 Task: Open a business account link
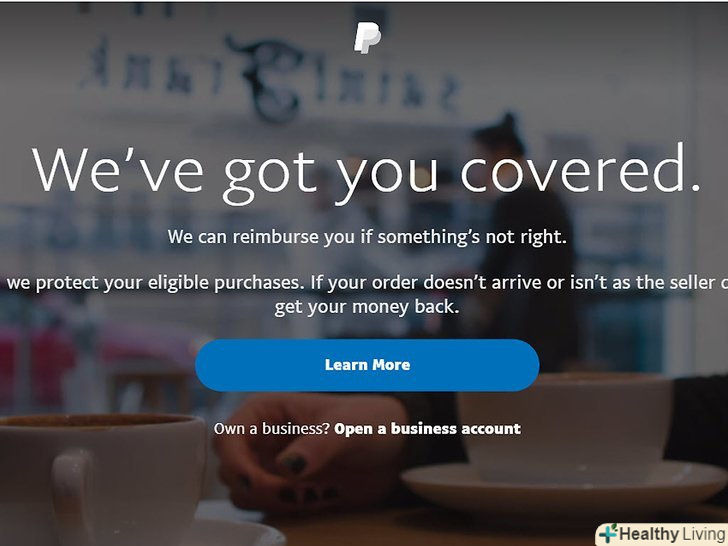(x=428, y=429)
